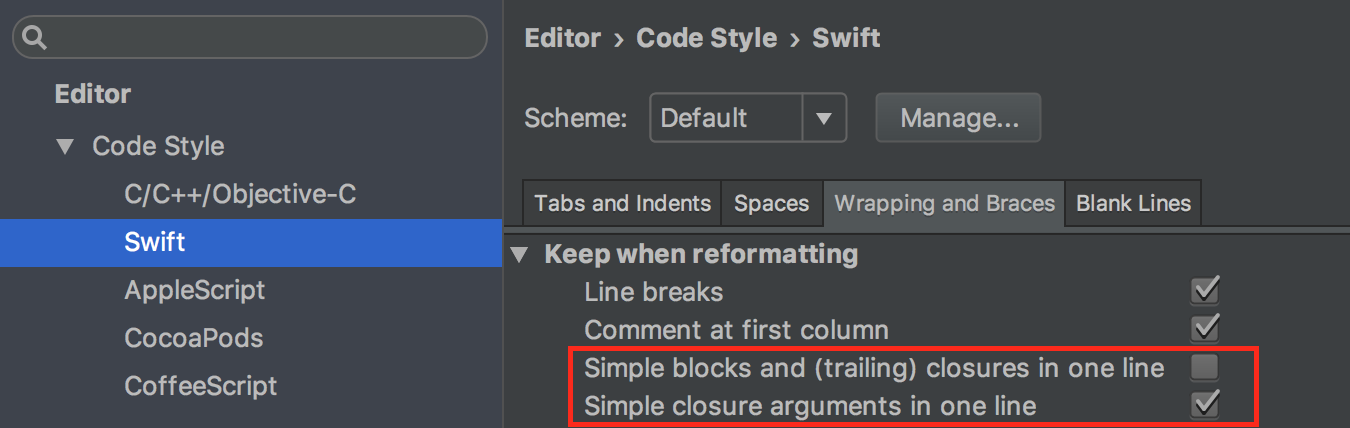1350x428 pixels.
Task: Click the Default scheme combo box
Action: (748, 118)
